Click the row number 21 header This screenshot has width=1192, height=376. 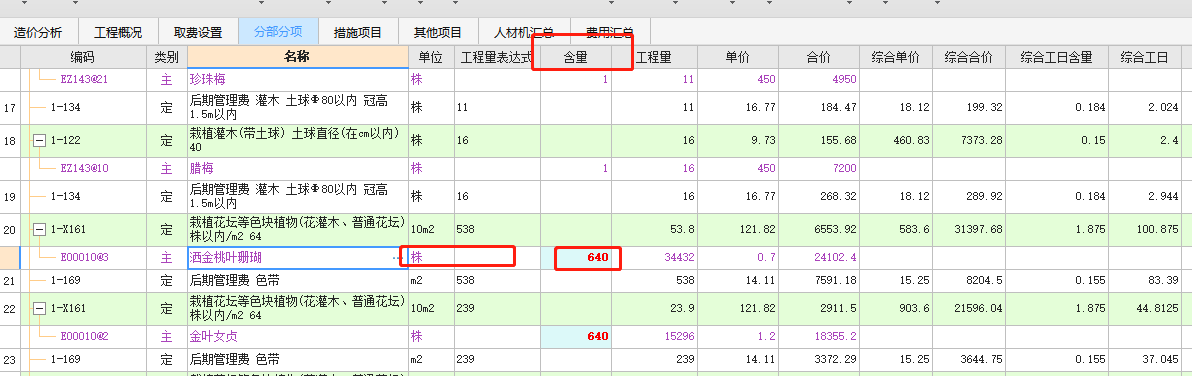(10, 281)
